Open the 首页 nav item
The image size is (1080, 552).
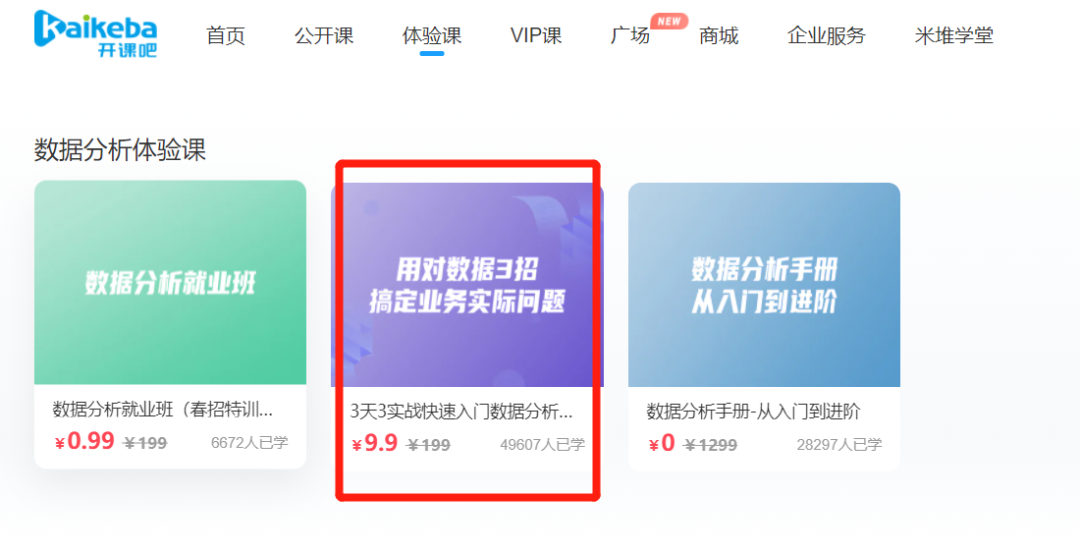pyautogui.click(x=226, y=35)
